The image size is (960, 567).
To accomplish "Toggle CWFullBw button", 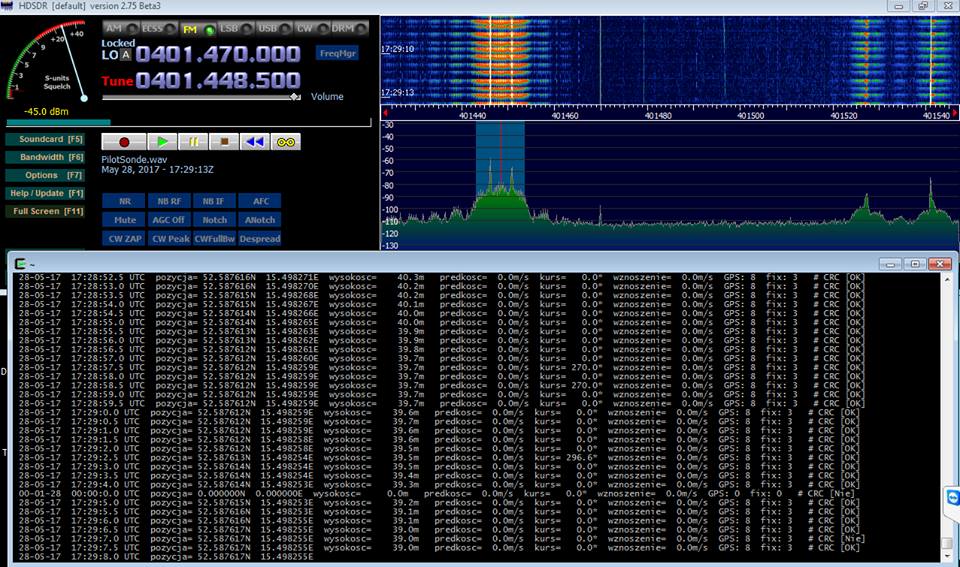I will [214, 239].
